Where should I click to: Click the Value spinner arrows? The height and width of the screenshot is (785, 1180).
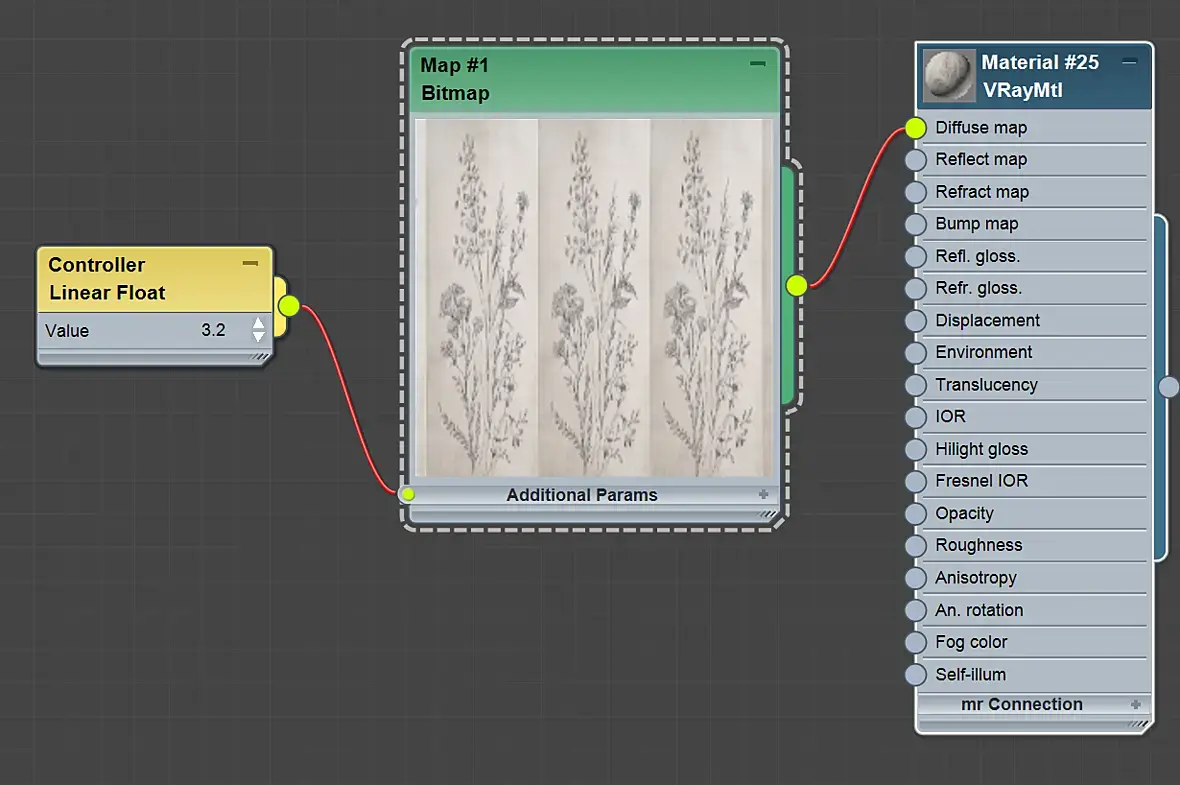(258, 330)
